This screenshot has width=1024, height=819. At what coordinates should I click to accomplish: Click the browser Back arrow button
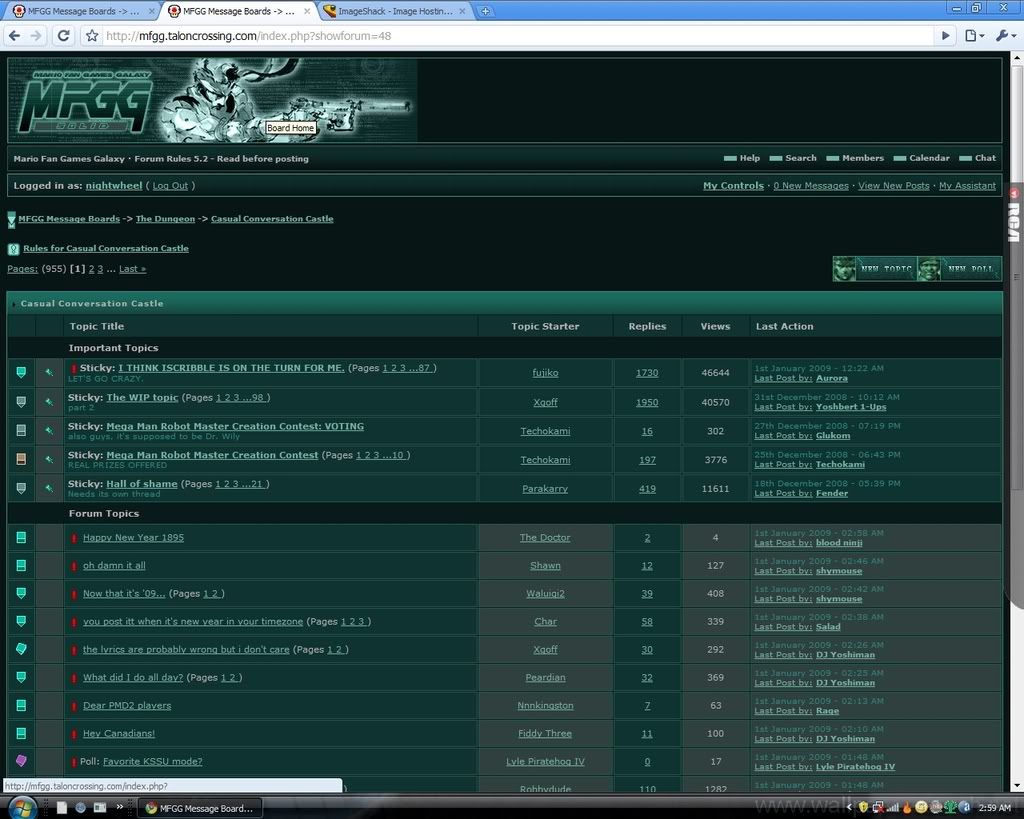14,36
